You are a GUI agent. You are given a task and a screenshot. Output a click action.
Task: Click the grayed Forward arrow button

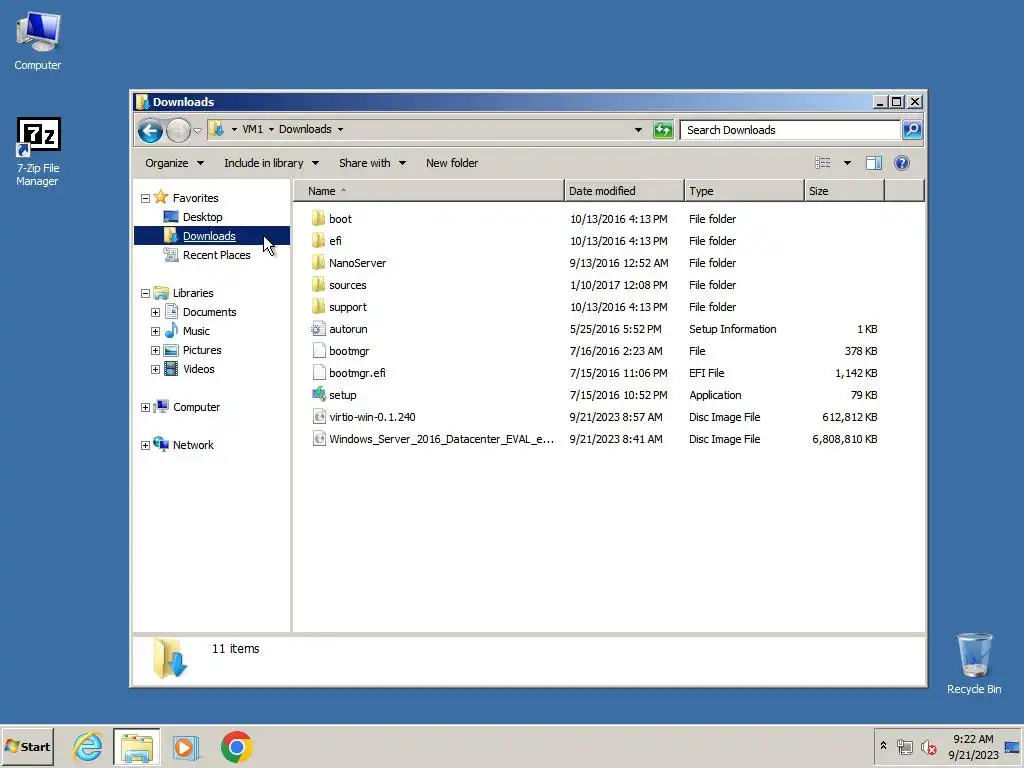click(178, 131)
